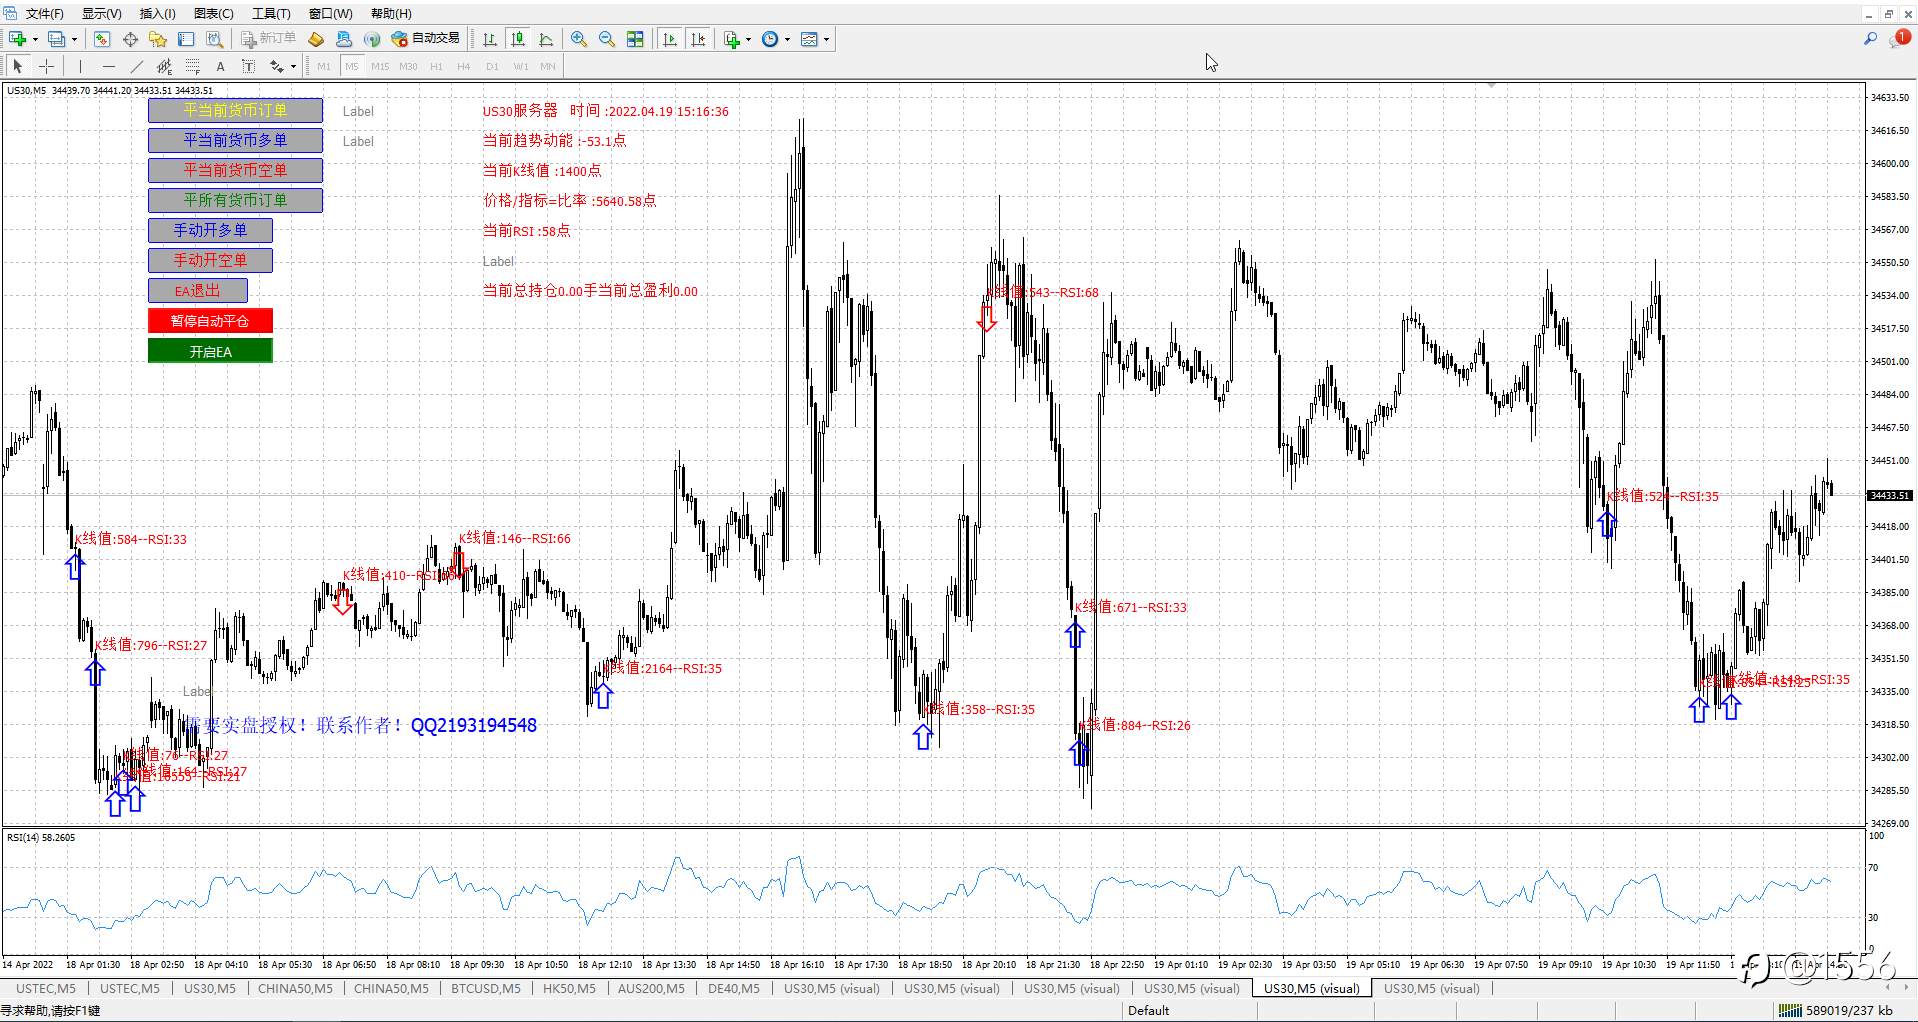This screenshot has height=1022, width=1918.
Task: Click the Default profile status bar entry
Action: [1148, 1010]
